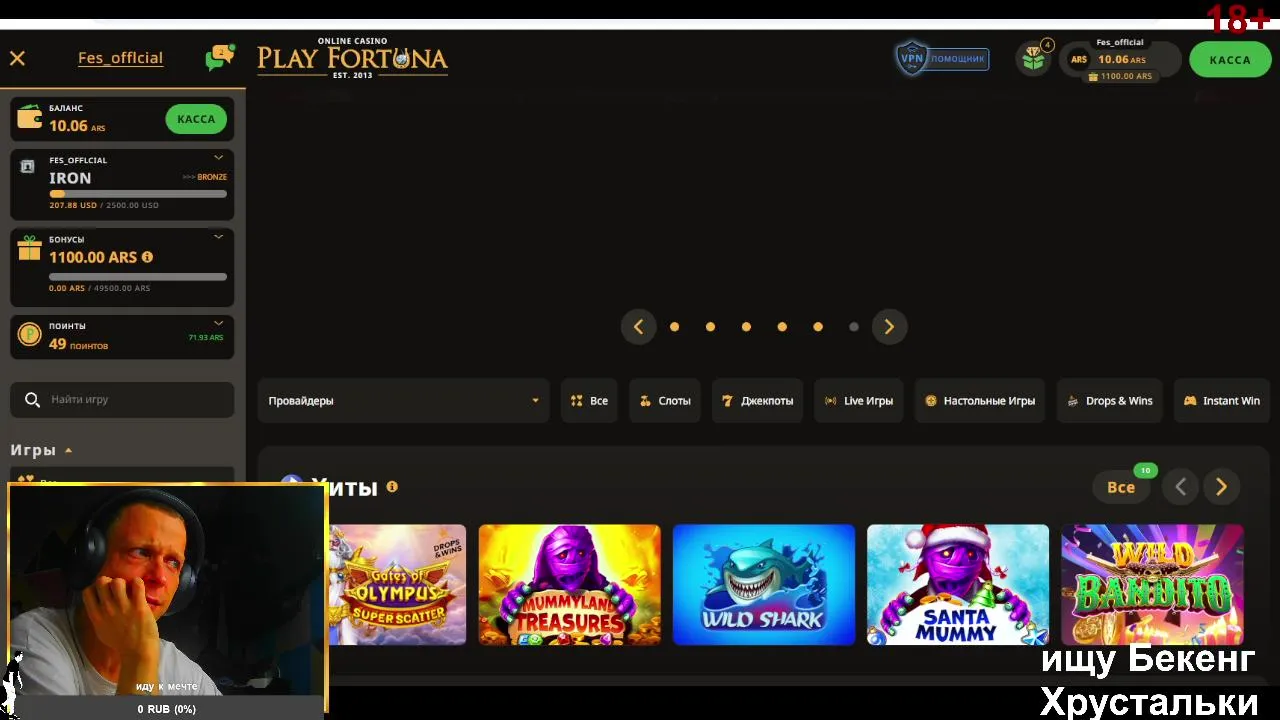Image resolution: width=1280 pixels, height=720 pixels.
Task: Select the fifth banner slide dot
Action: coord(818,327)
